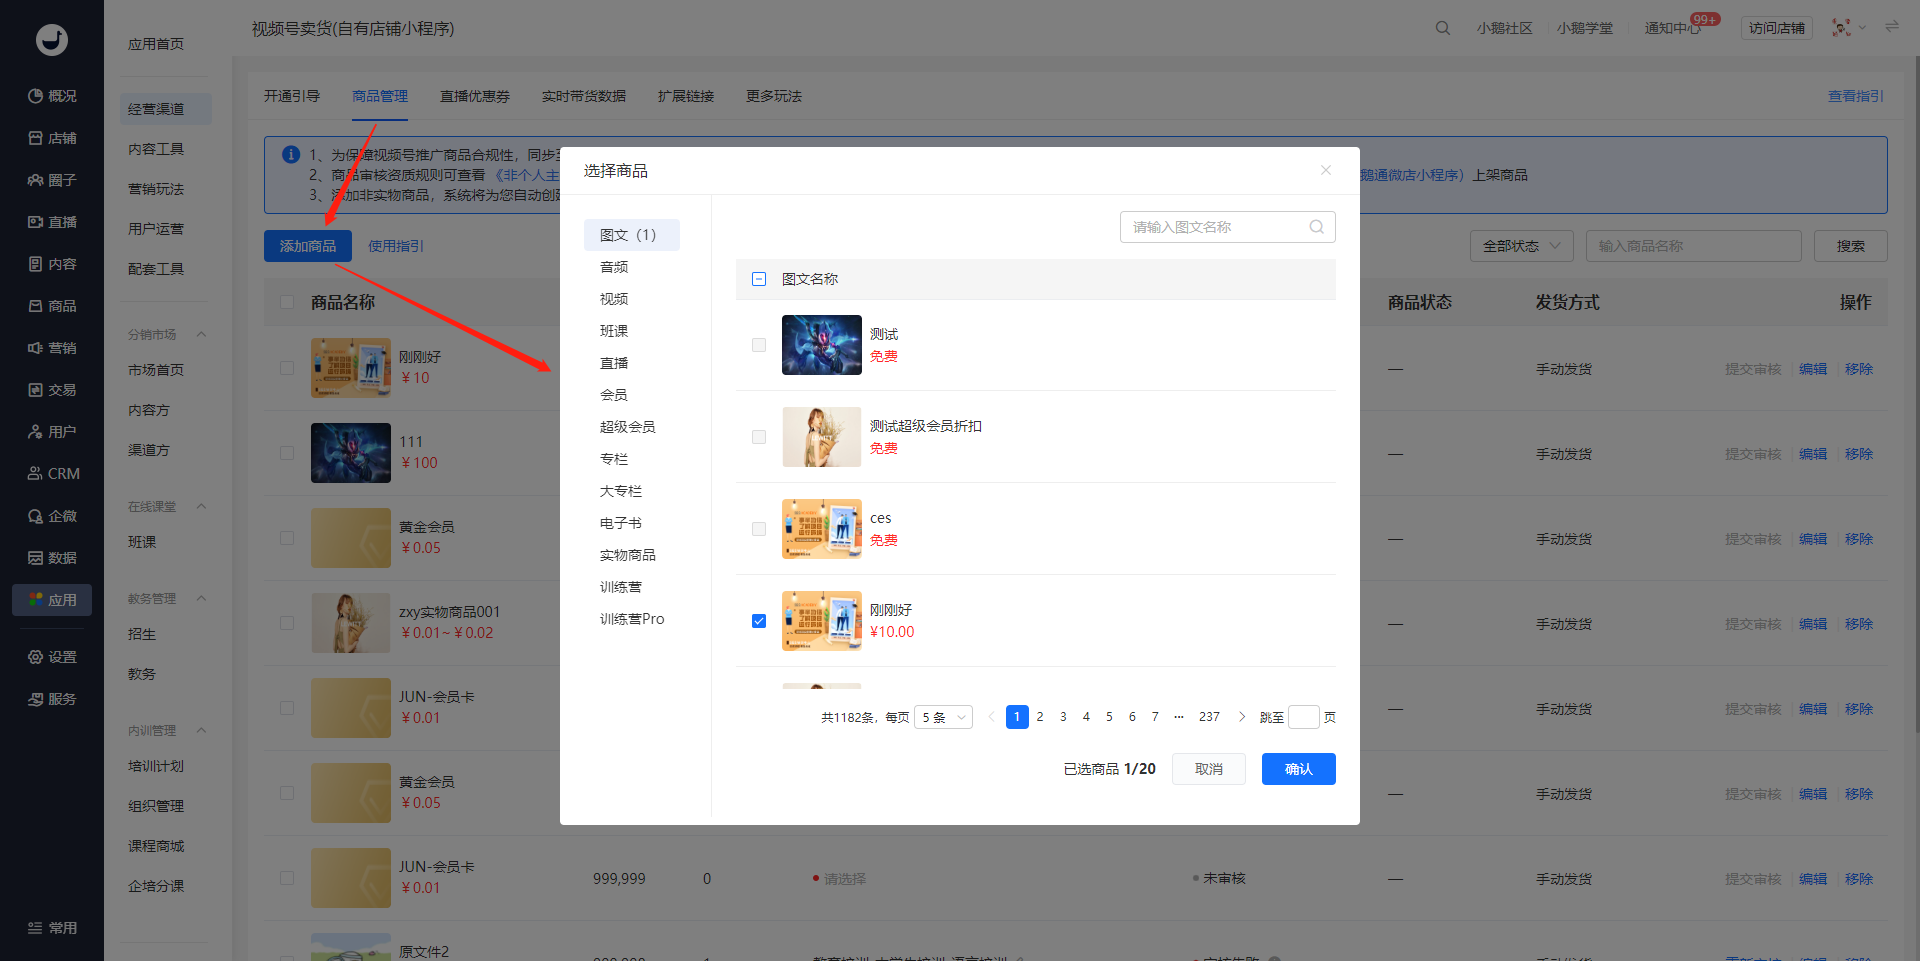Click the next-page arrow in pagination
Screen dimensions: 1920x961
tap(1242, 717)
